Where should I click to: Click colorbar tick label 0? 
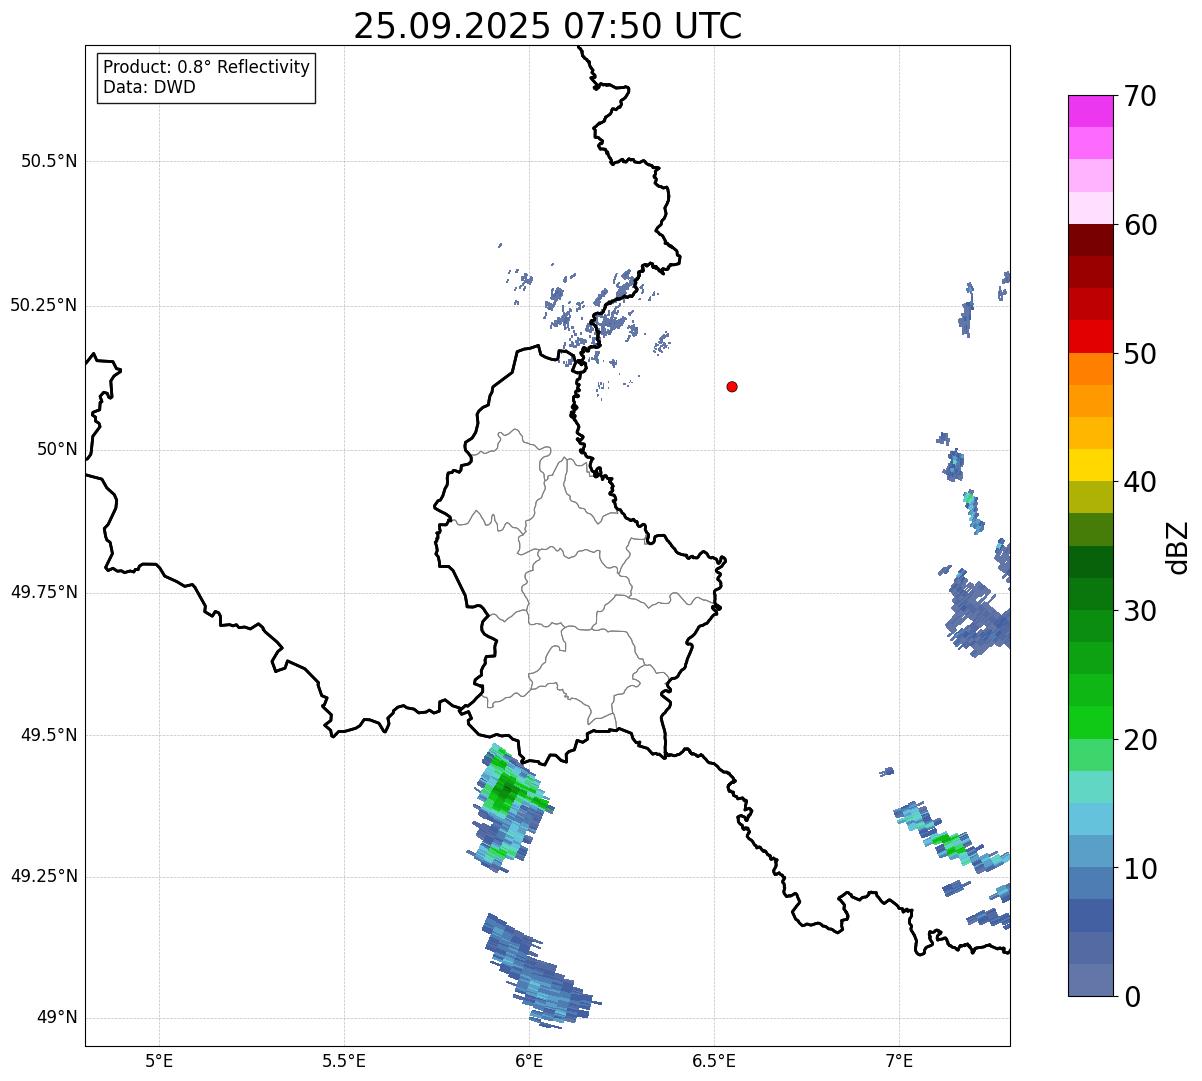[x=1132, y=997]
